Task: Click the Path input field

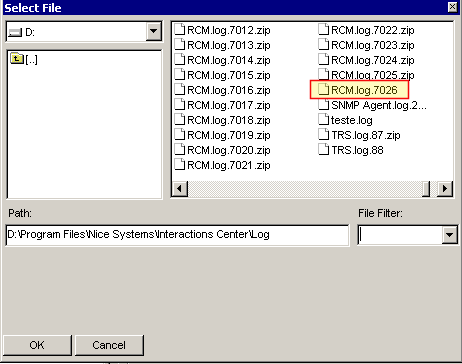Action: click(x=177, y=235)
